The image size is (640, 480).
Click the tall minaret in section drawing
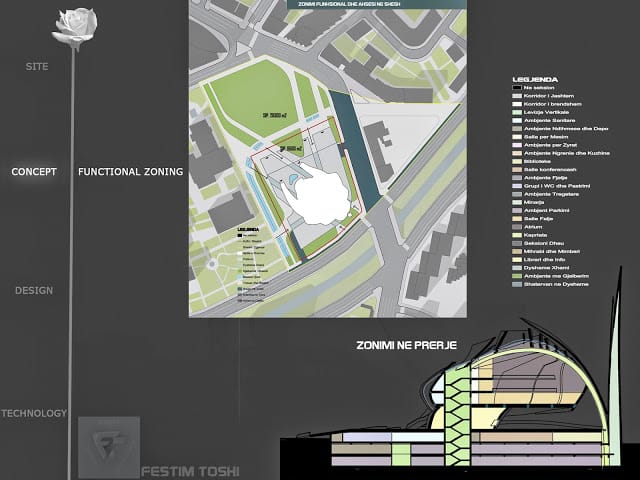coord(616,367)
